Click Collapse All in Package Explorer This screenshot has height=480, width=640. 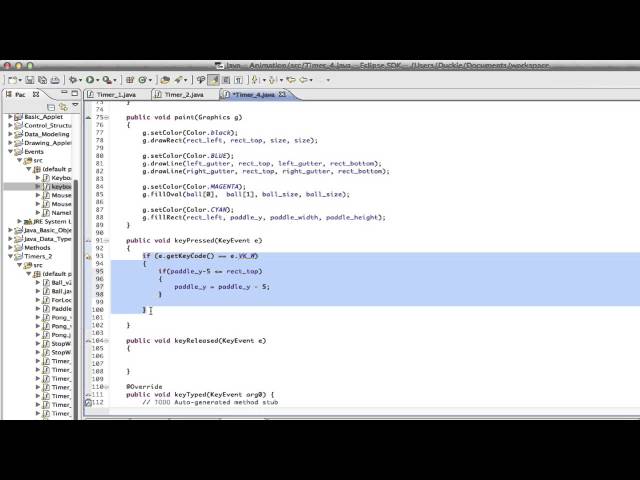click(x=51, y=107)
